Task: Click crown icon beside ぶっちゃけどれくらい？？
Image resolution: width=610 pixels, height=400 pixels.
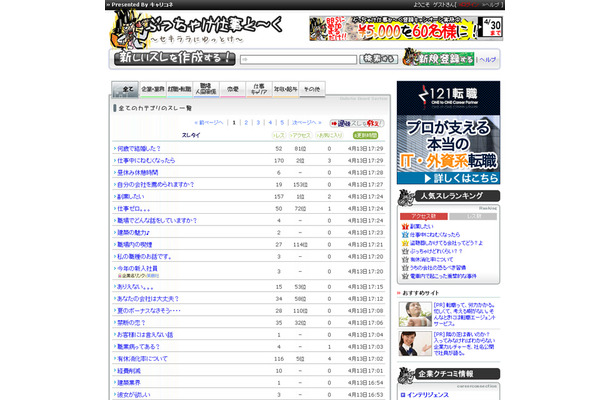Action: click(x=405, y=251)
